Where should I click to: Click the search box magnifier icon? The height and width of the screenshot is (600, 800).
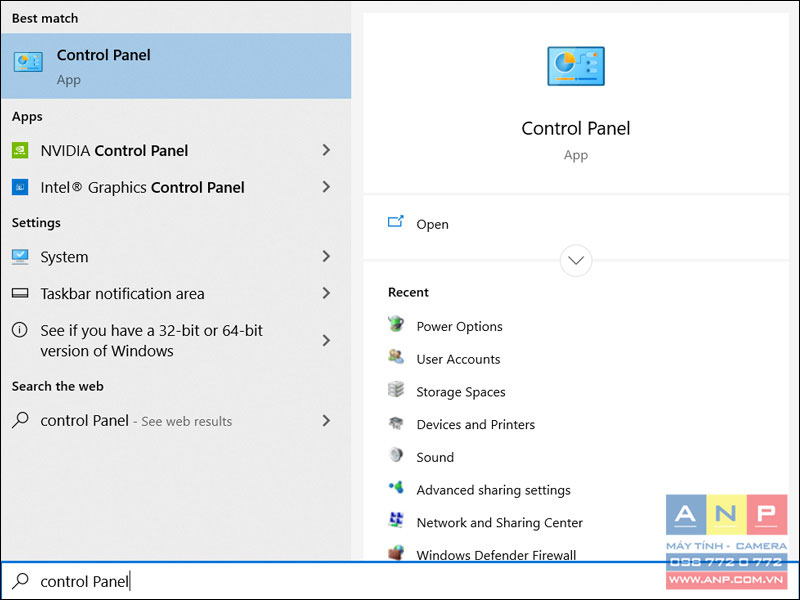tap(20, 581)
